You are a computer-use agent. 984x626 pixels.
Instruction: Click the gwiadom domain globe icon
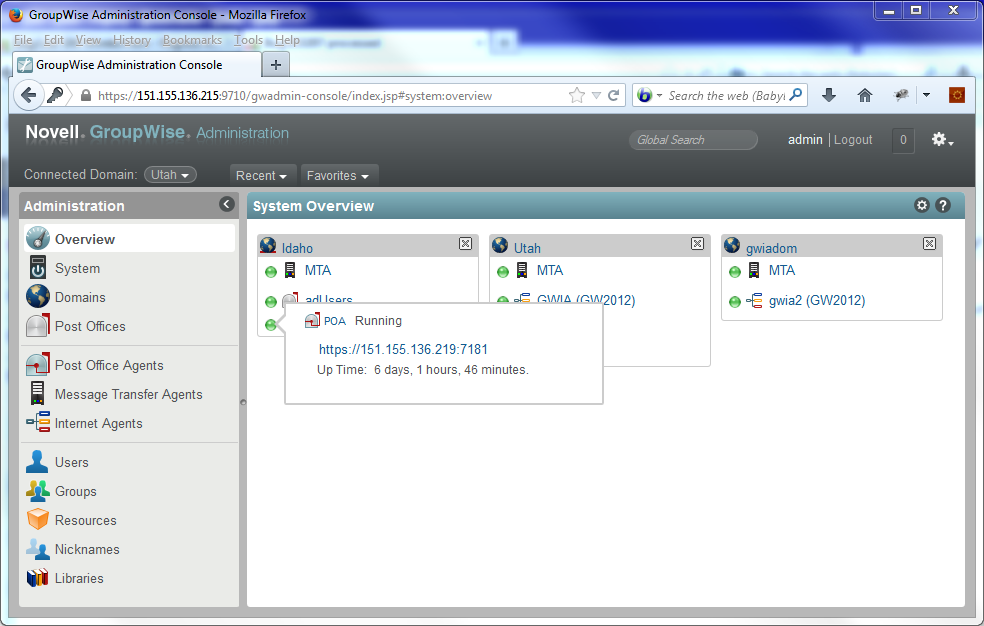pyautogui.click(x=732, y=245)
